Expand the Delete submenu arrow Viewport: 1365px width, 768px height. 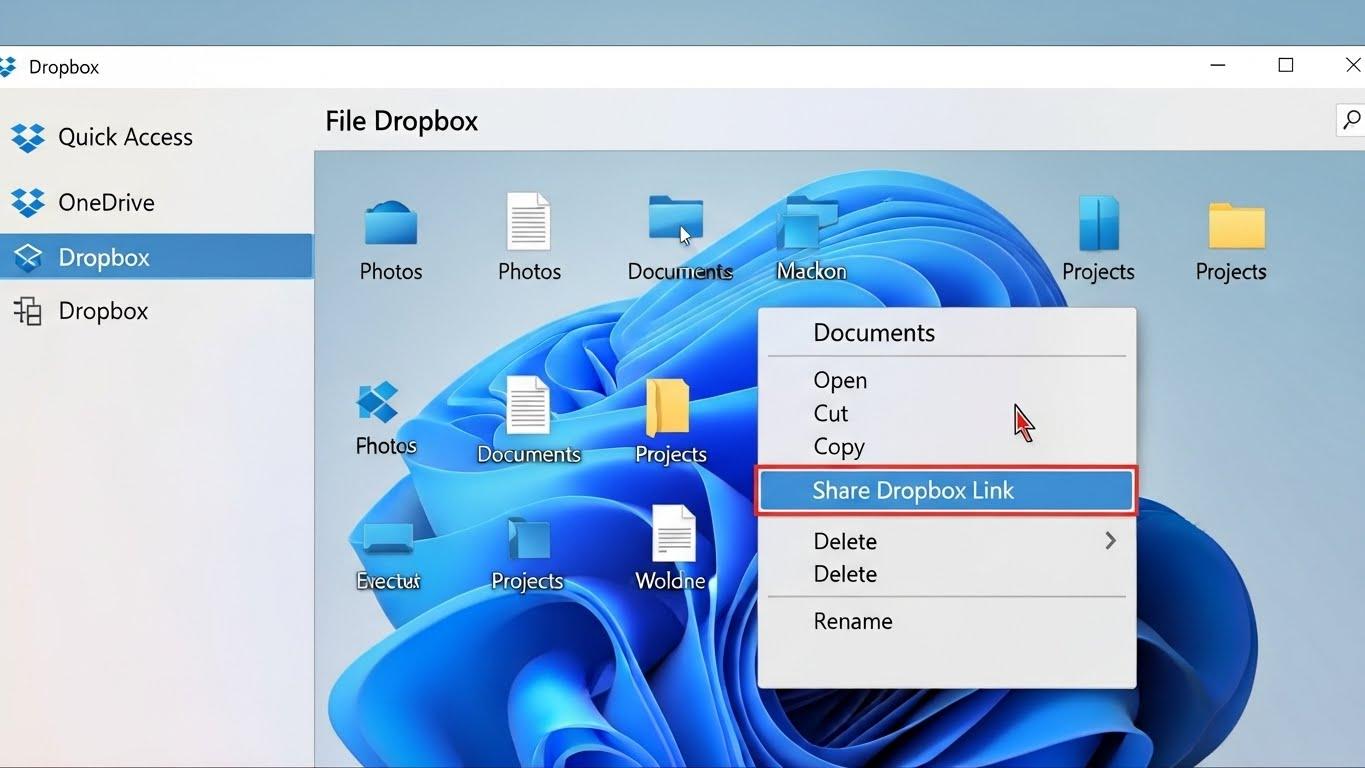point(1110,540)
